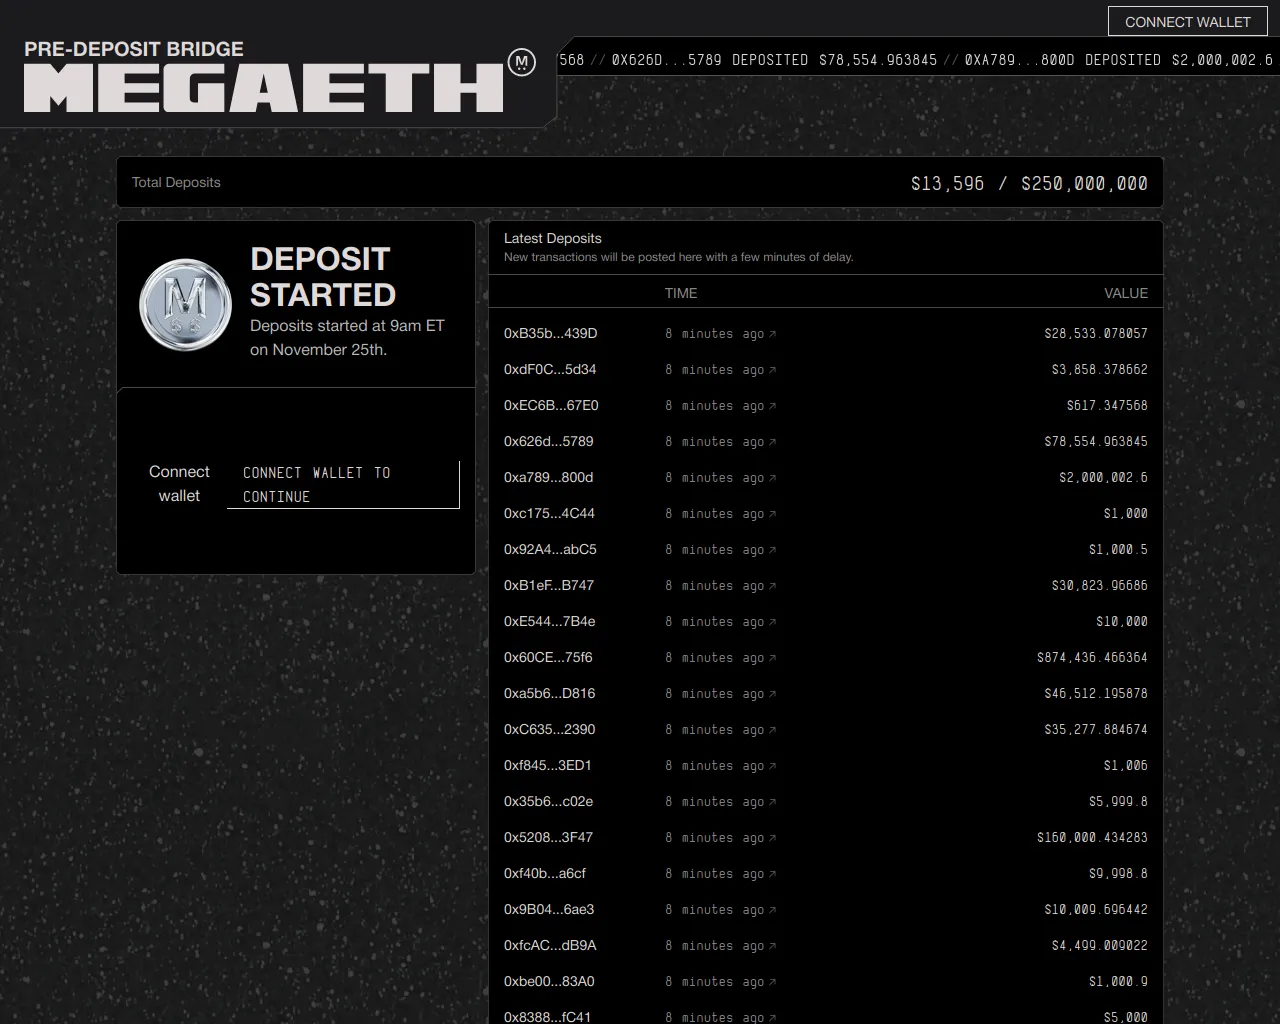Click the $160,000.434283 deposit value
Screen dimensions: 1280x1024
(1092, 837)
